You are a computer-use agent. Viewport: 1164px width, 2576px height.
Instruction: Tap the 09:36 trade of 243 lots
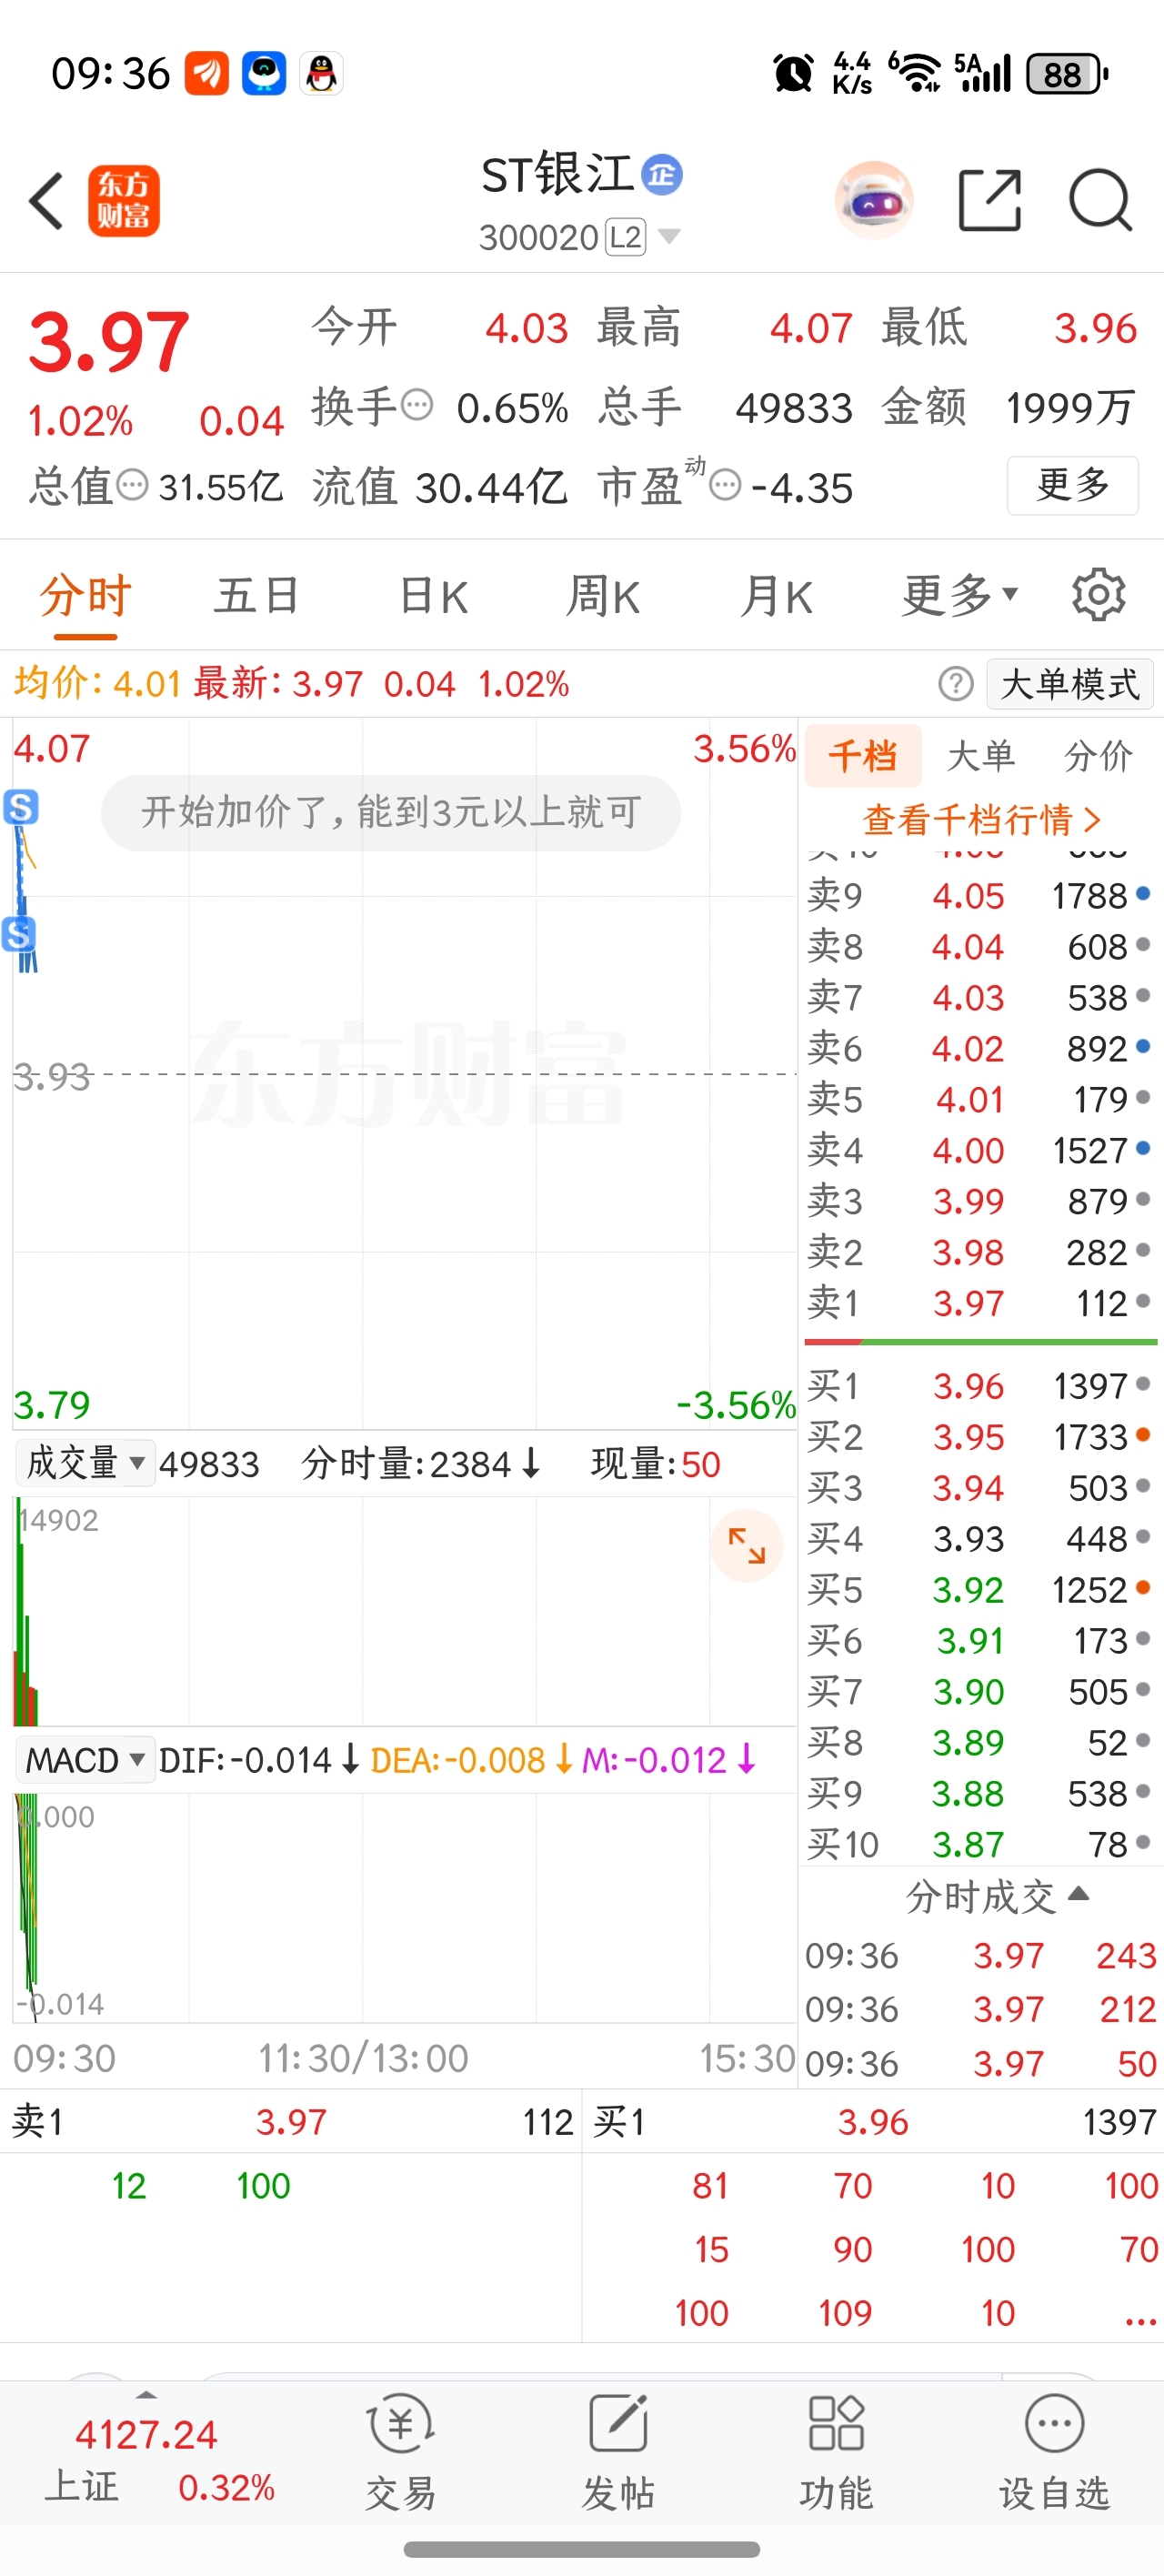click(981, 1956)
